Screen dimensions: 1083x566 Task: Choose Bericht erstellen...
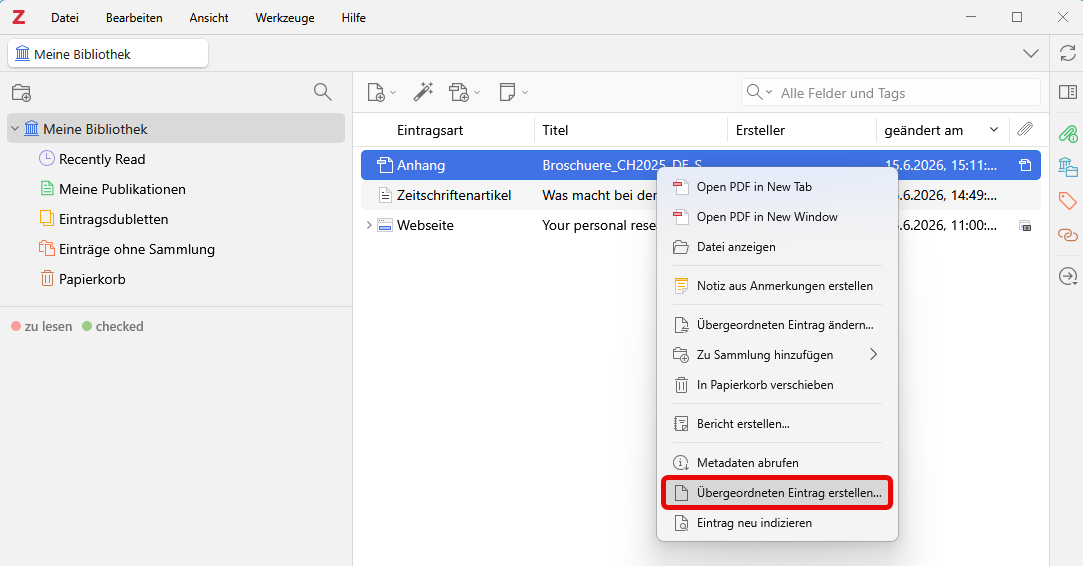click(x=778, y=424)
